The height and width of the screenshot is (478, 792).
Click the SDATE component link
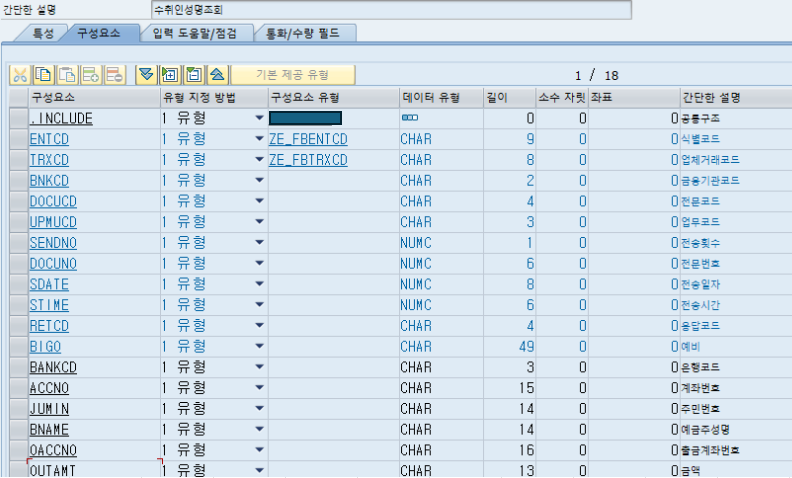(x=49, y=284)
